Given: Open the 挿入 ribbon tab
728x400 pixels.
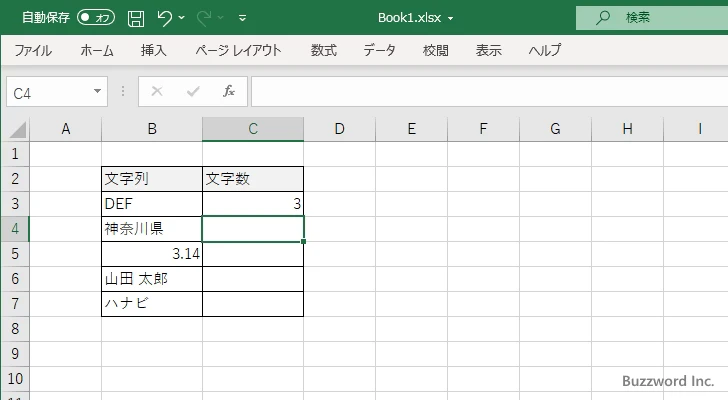Looking at the screenshot, I should (153, 50).
